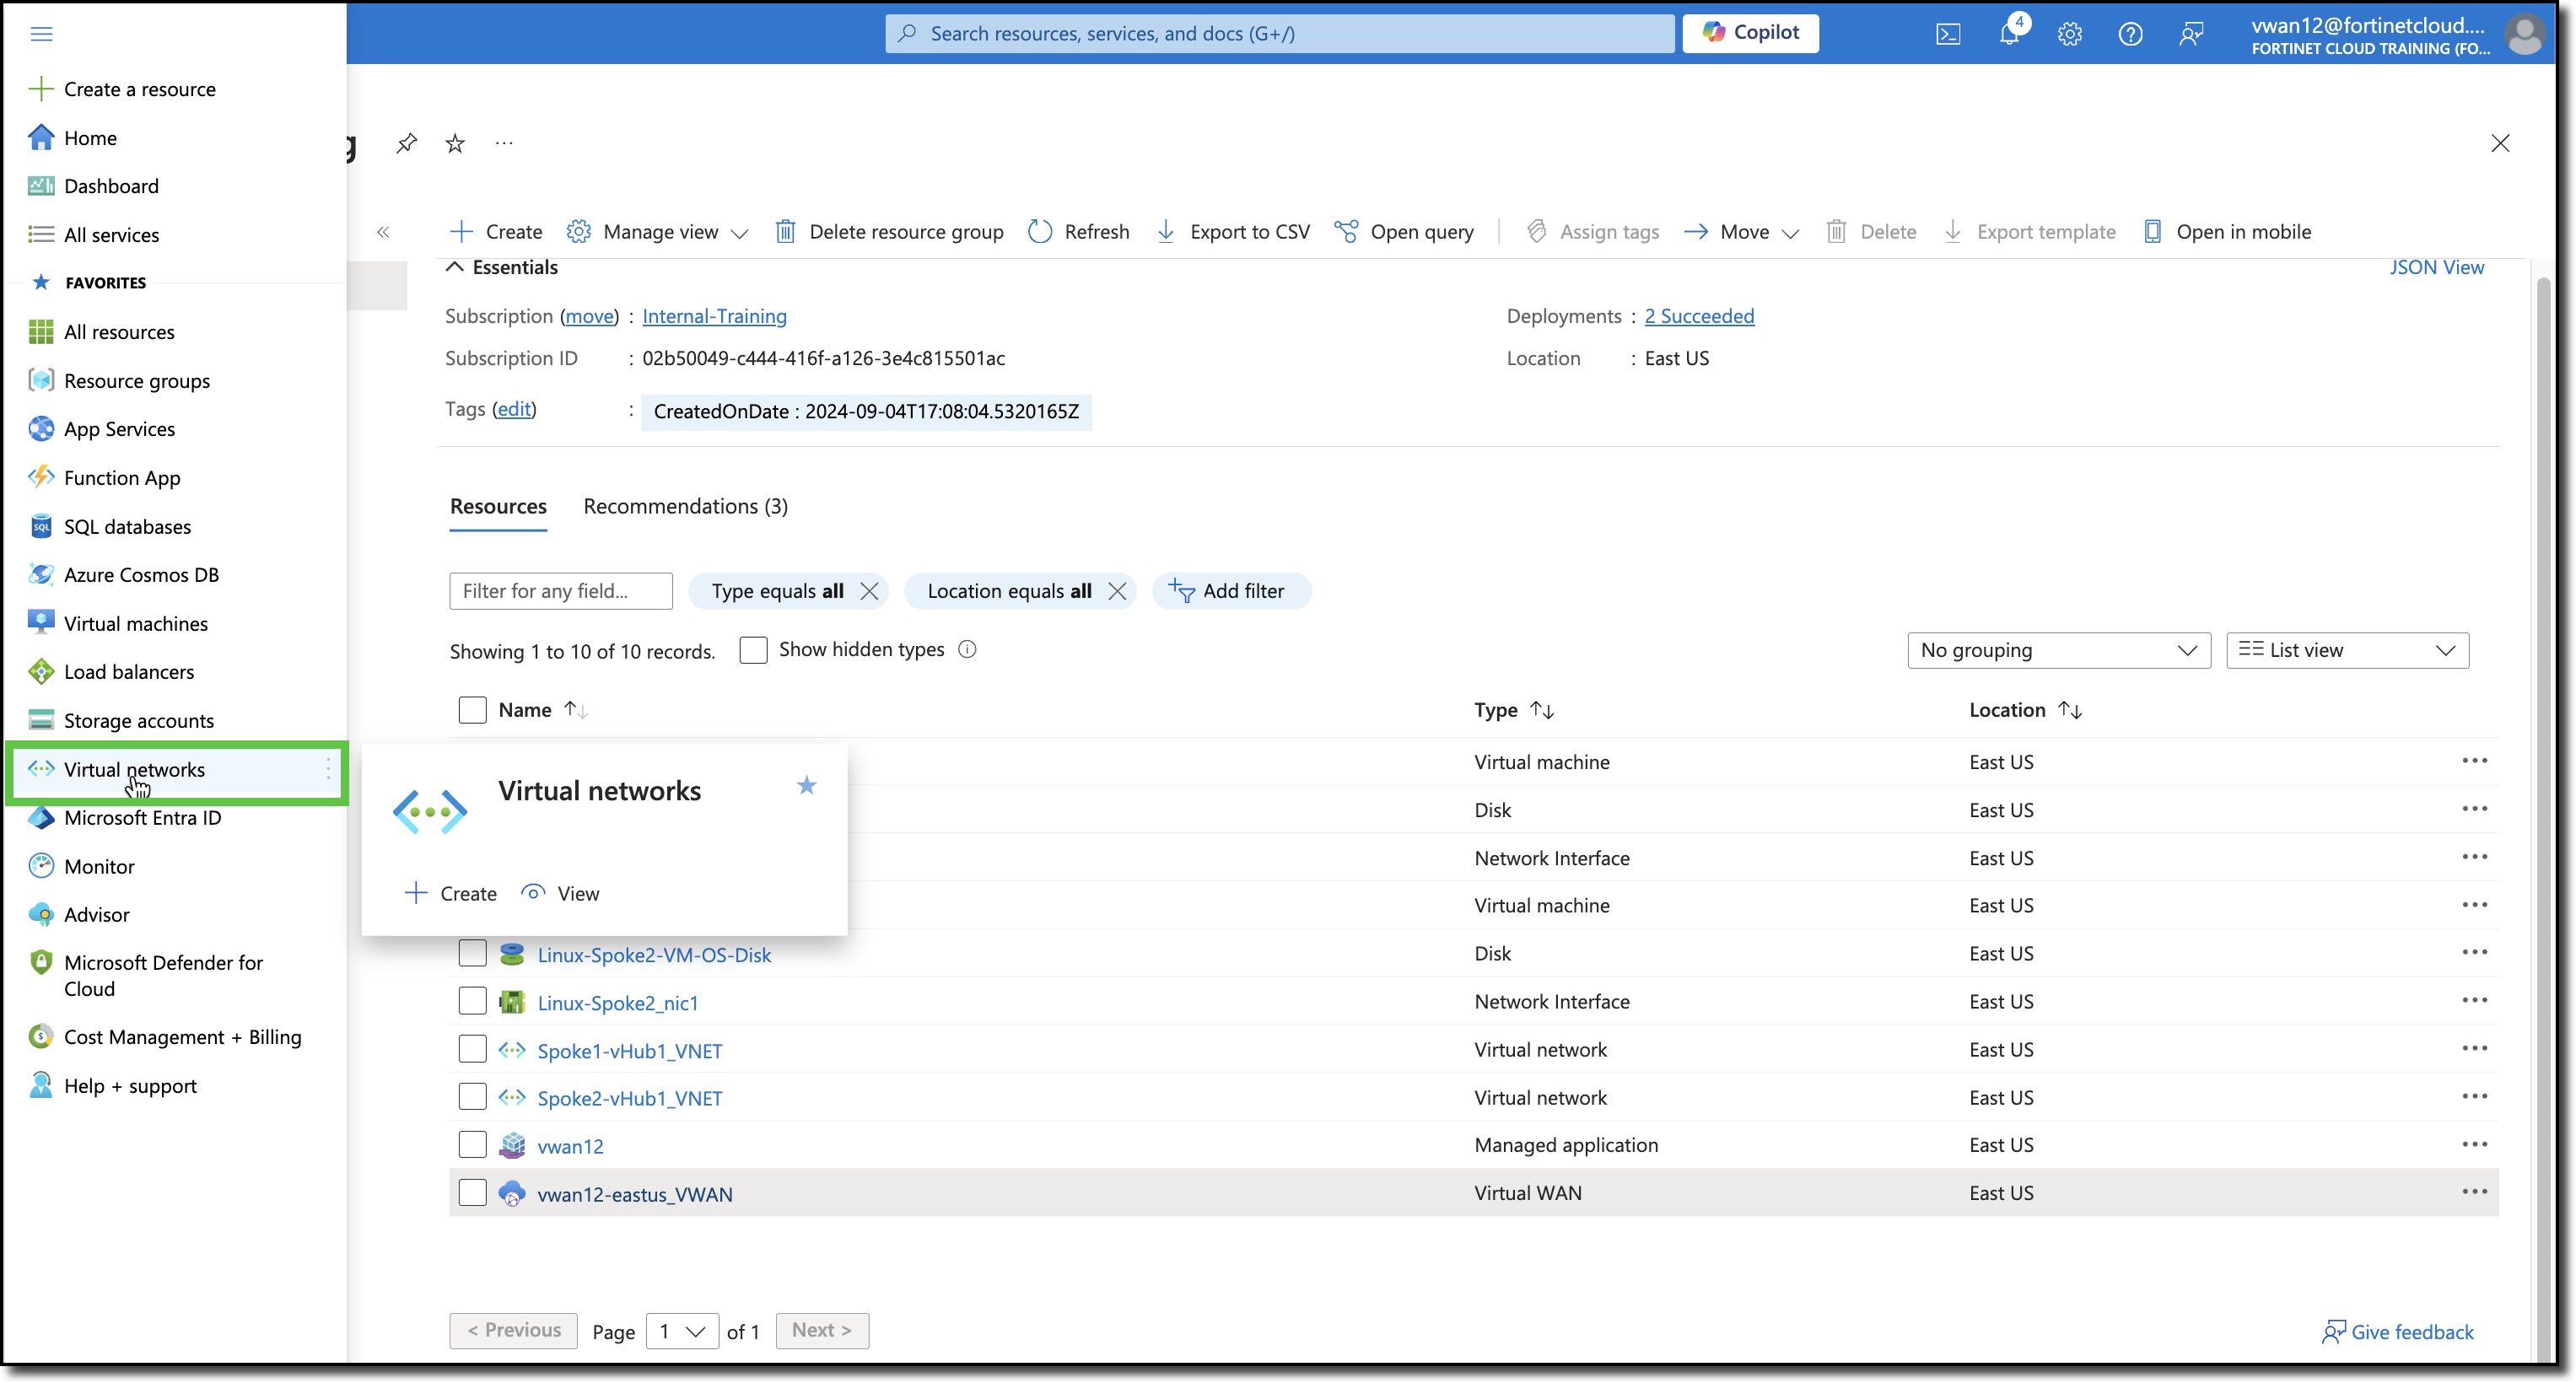Click Refresh in the toolbar
The width and height of the screenshot is (2576, 1383).
coord(1078,232)
